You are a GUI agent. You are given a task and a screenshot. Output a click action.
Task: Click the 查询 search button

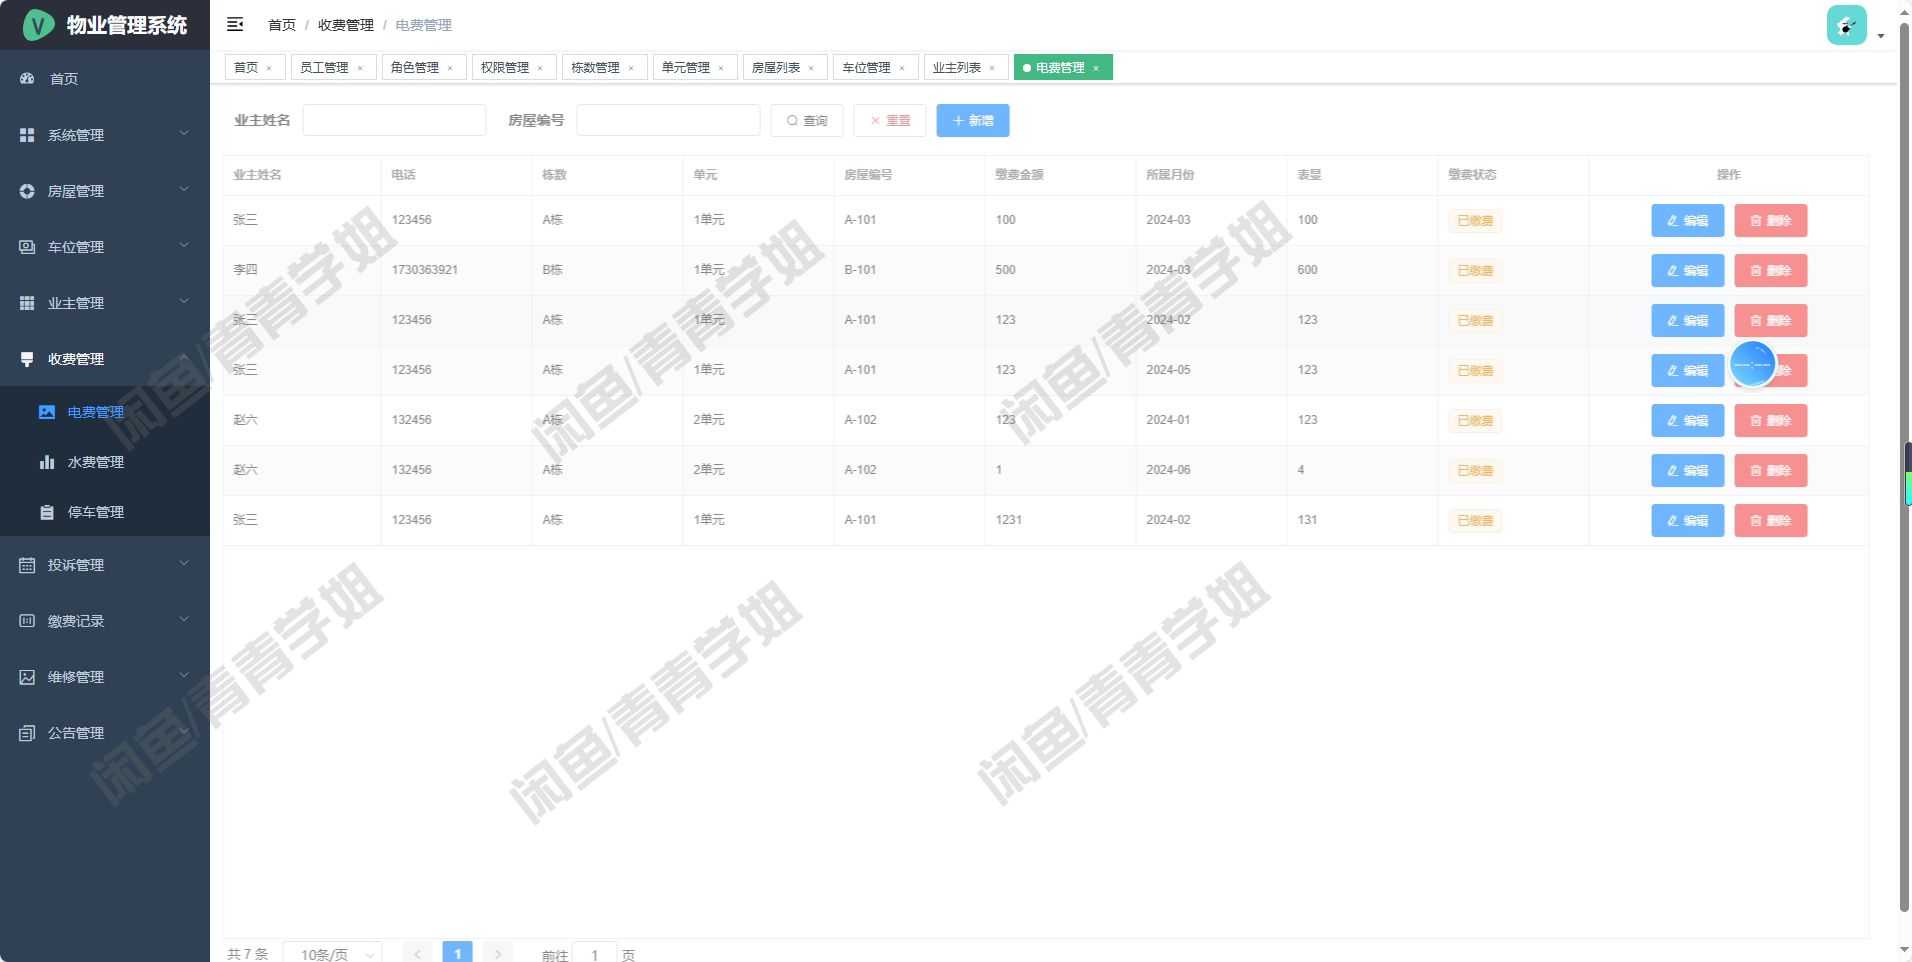pos(807,121)
